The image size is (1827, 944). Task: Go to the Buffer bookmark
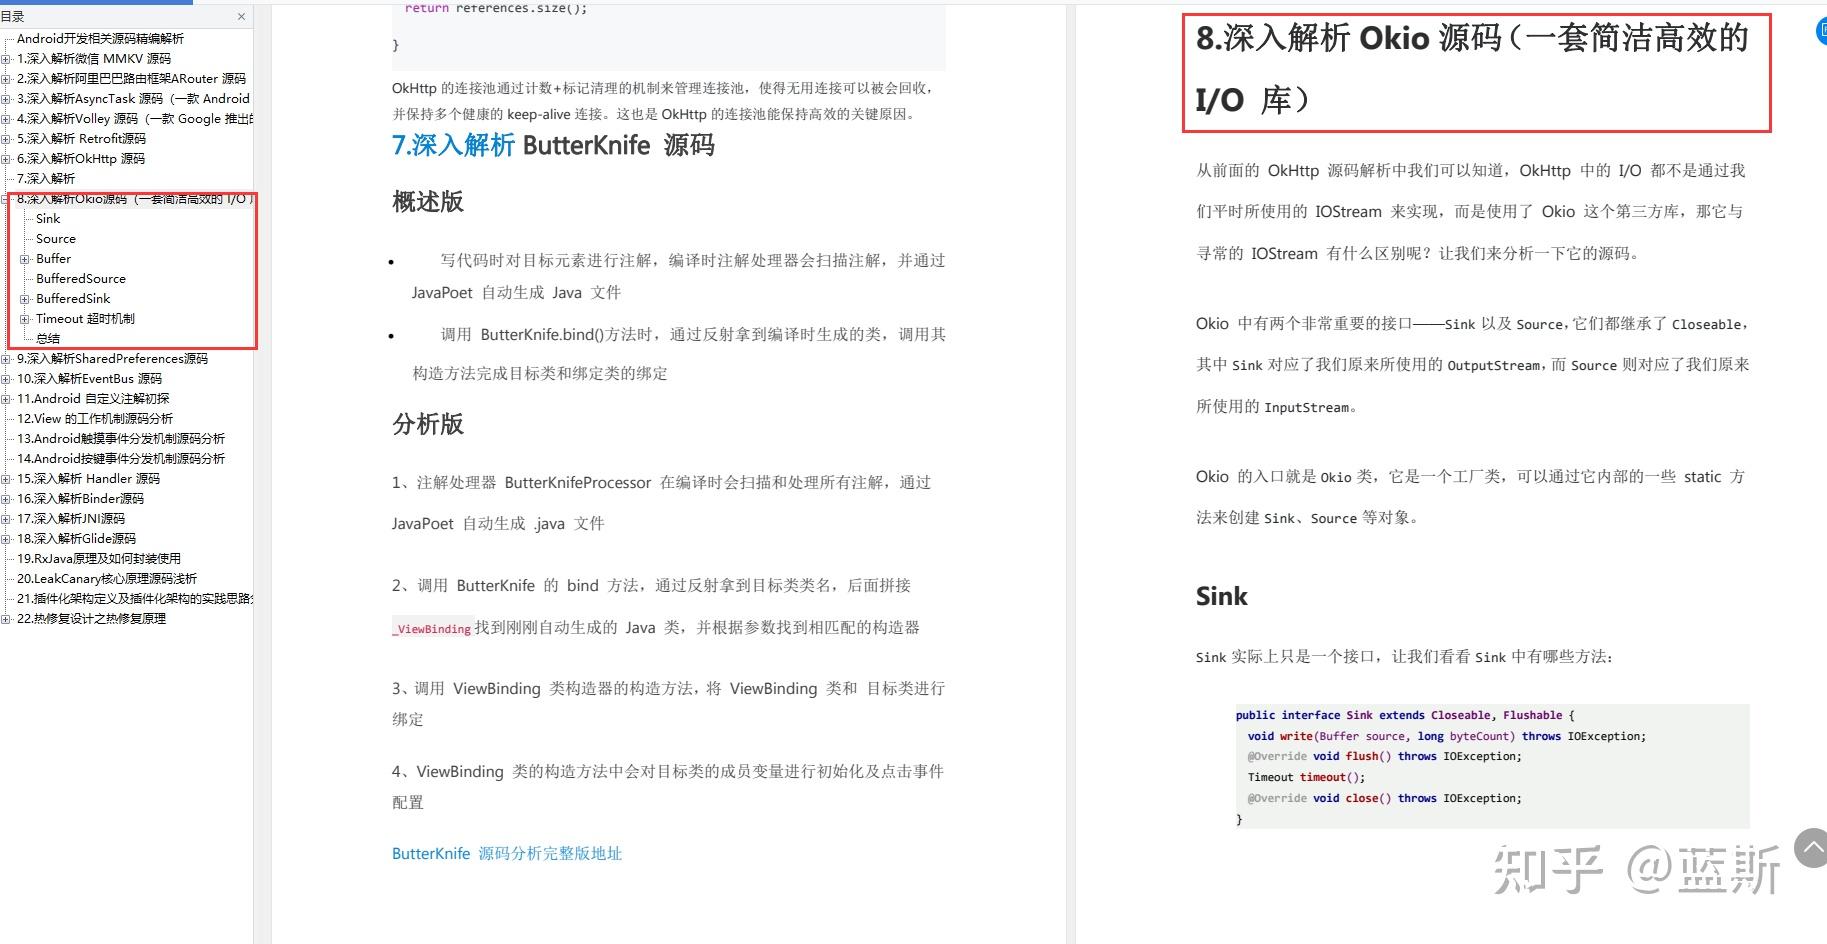[54, 259]
